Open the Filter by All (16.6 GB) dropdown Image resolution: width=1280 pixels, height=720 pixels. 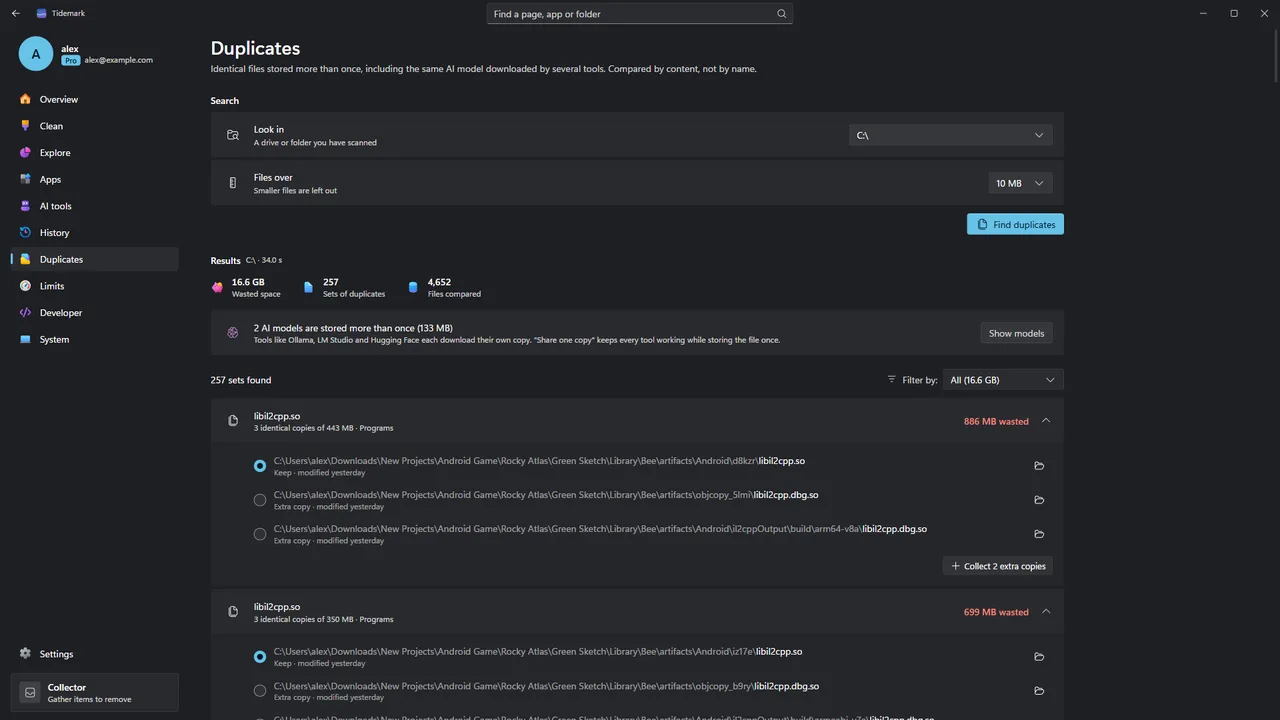point(1003,380)
